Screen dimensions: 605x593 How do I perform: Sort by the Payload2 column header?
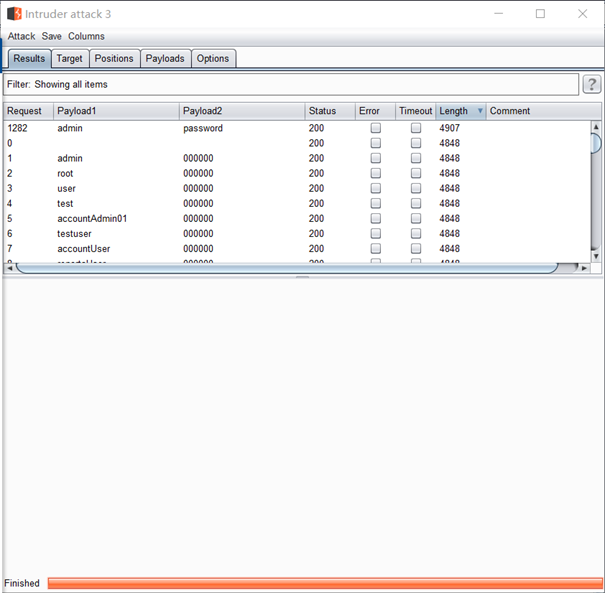tap(242, 111)
